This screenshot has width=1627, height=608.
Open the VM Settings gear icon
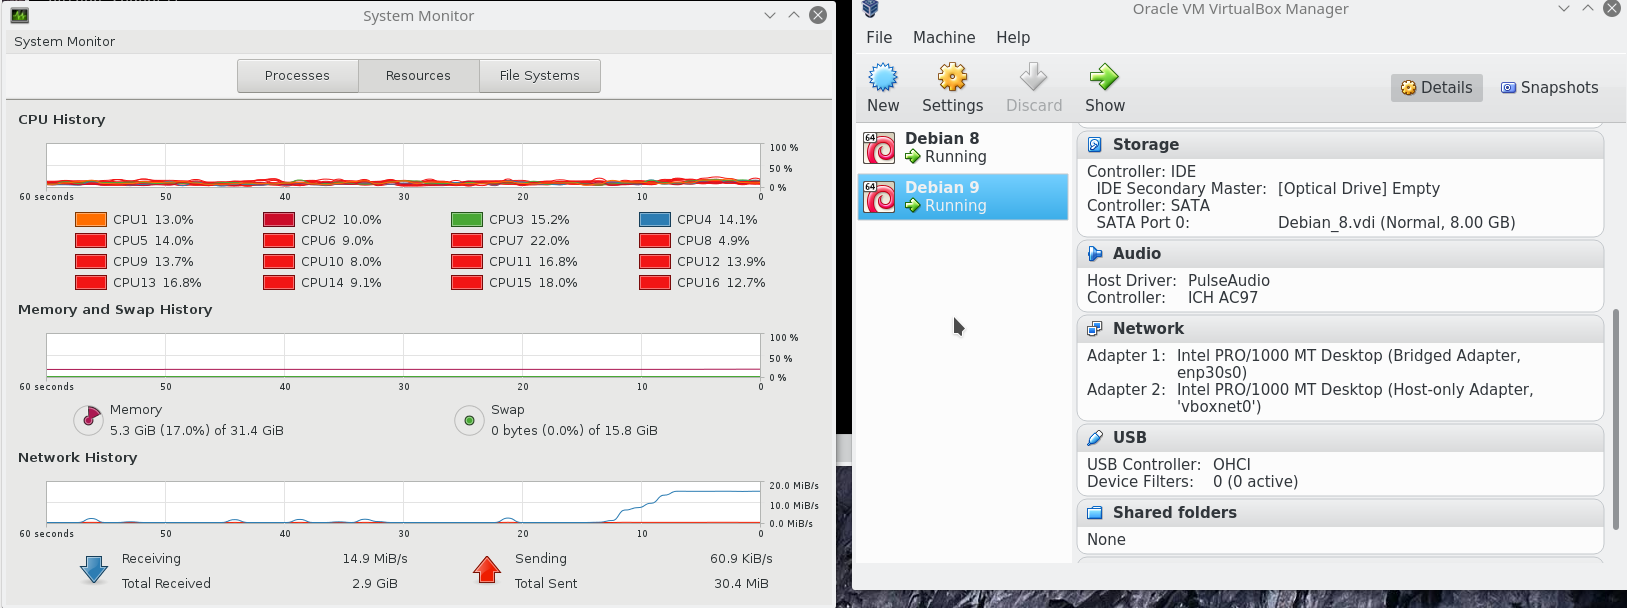[x=952, y=77]
